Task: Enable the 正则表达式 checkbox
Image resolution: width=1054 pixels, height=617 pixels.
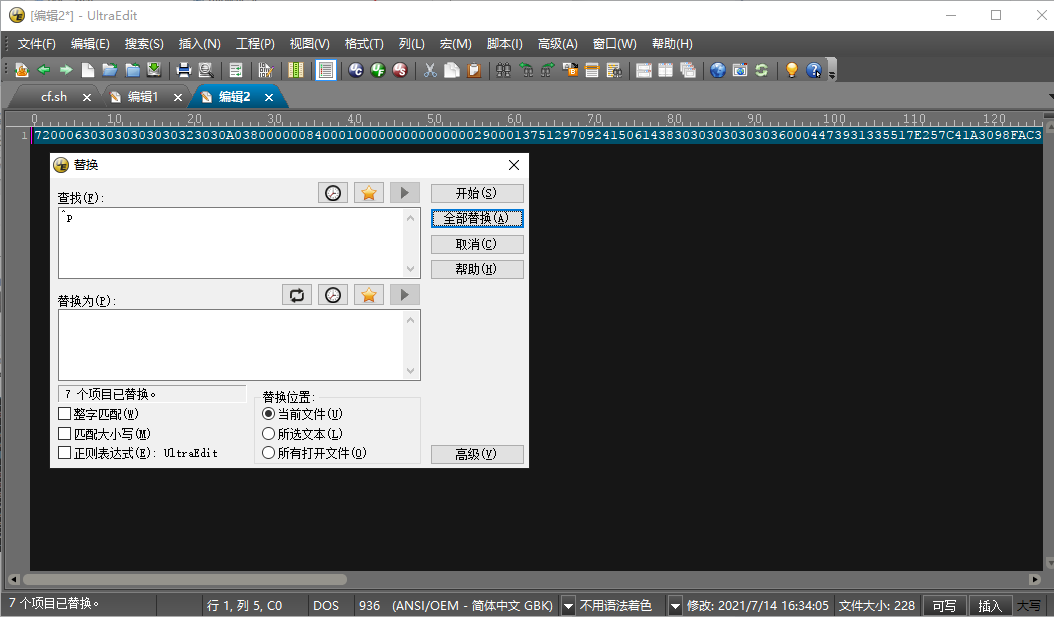Action: click(x=65, y=453)
